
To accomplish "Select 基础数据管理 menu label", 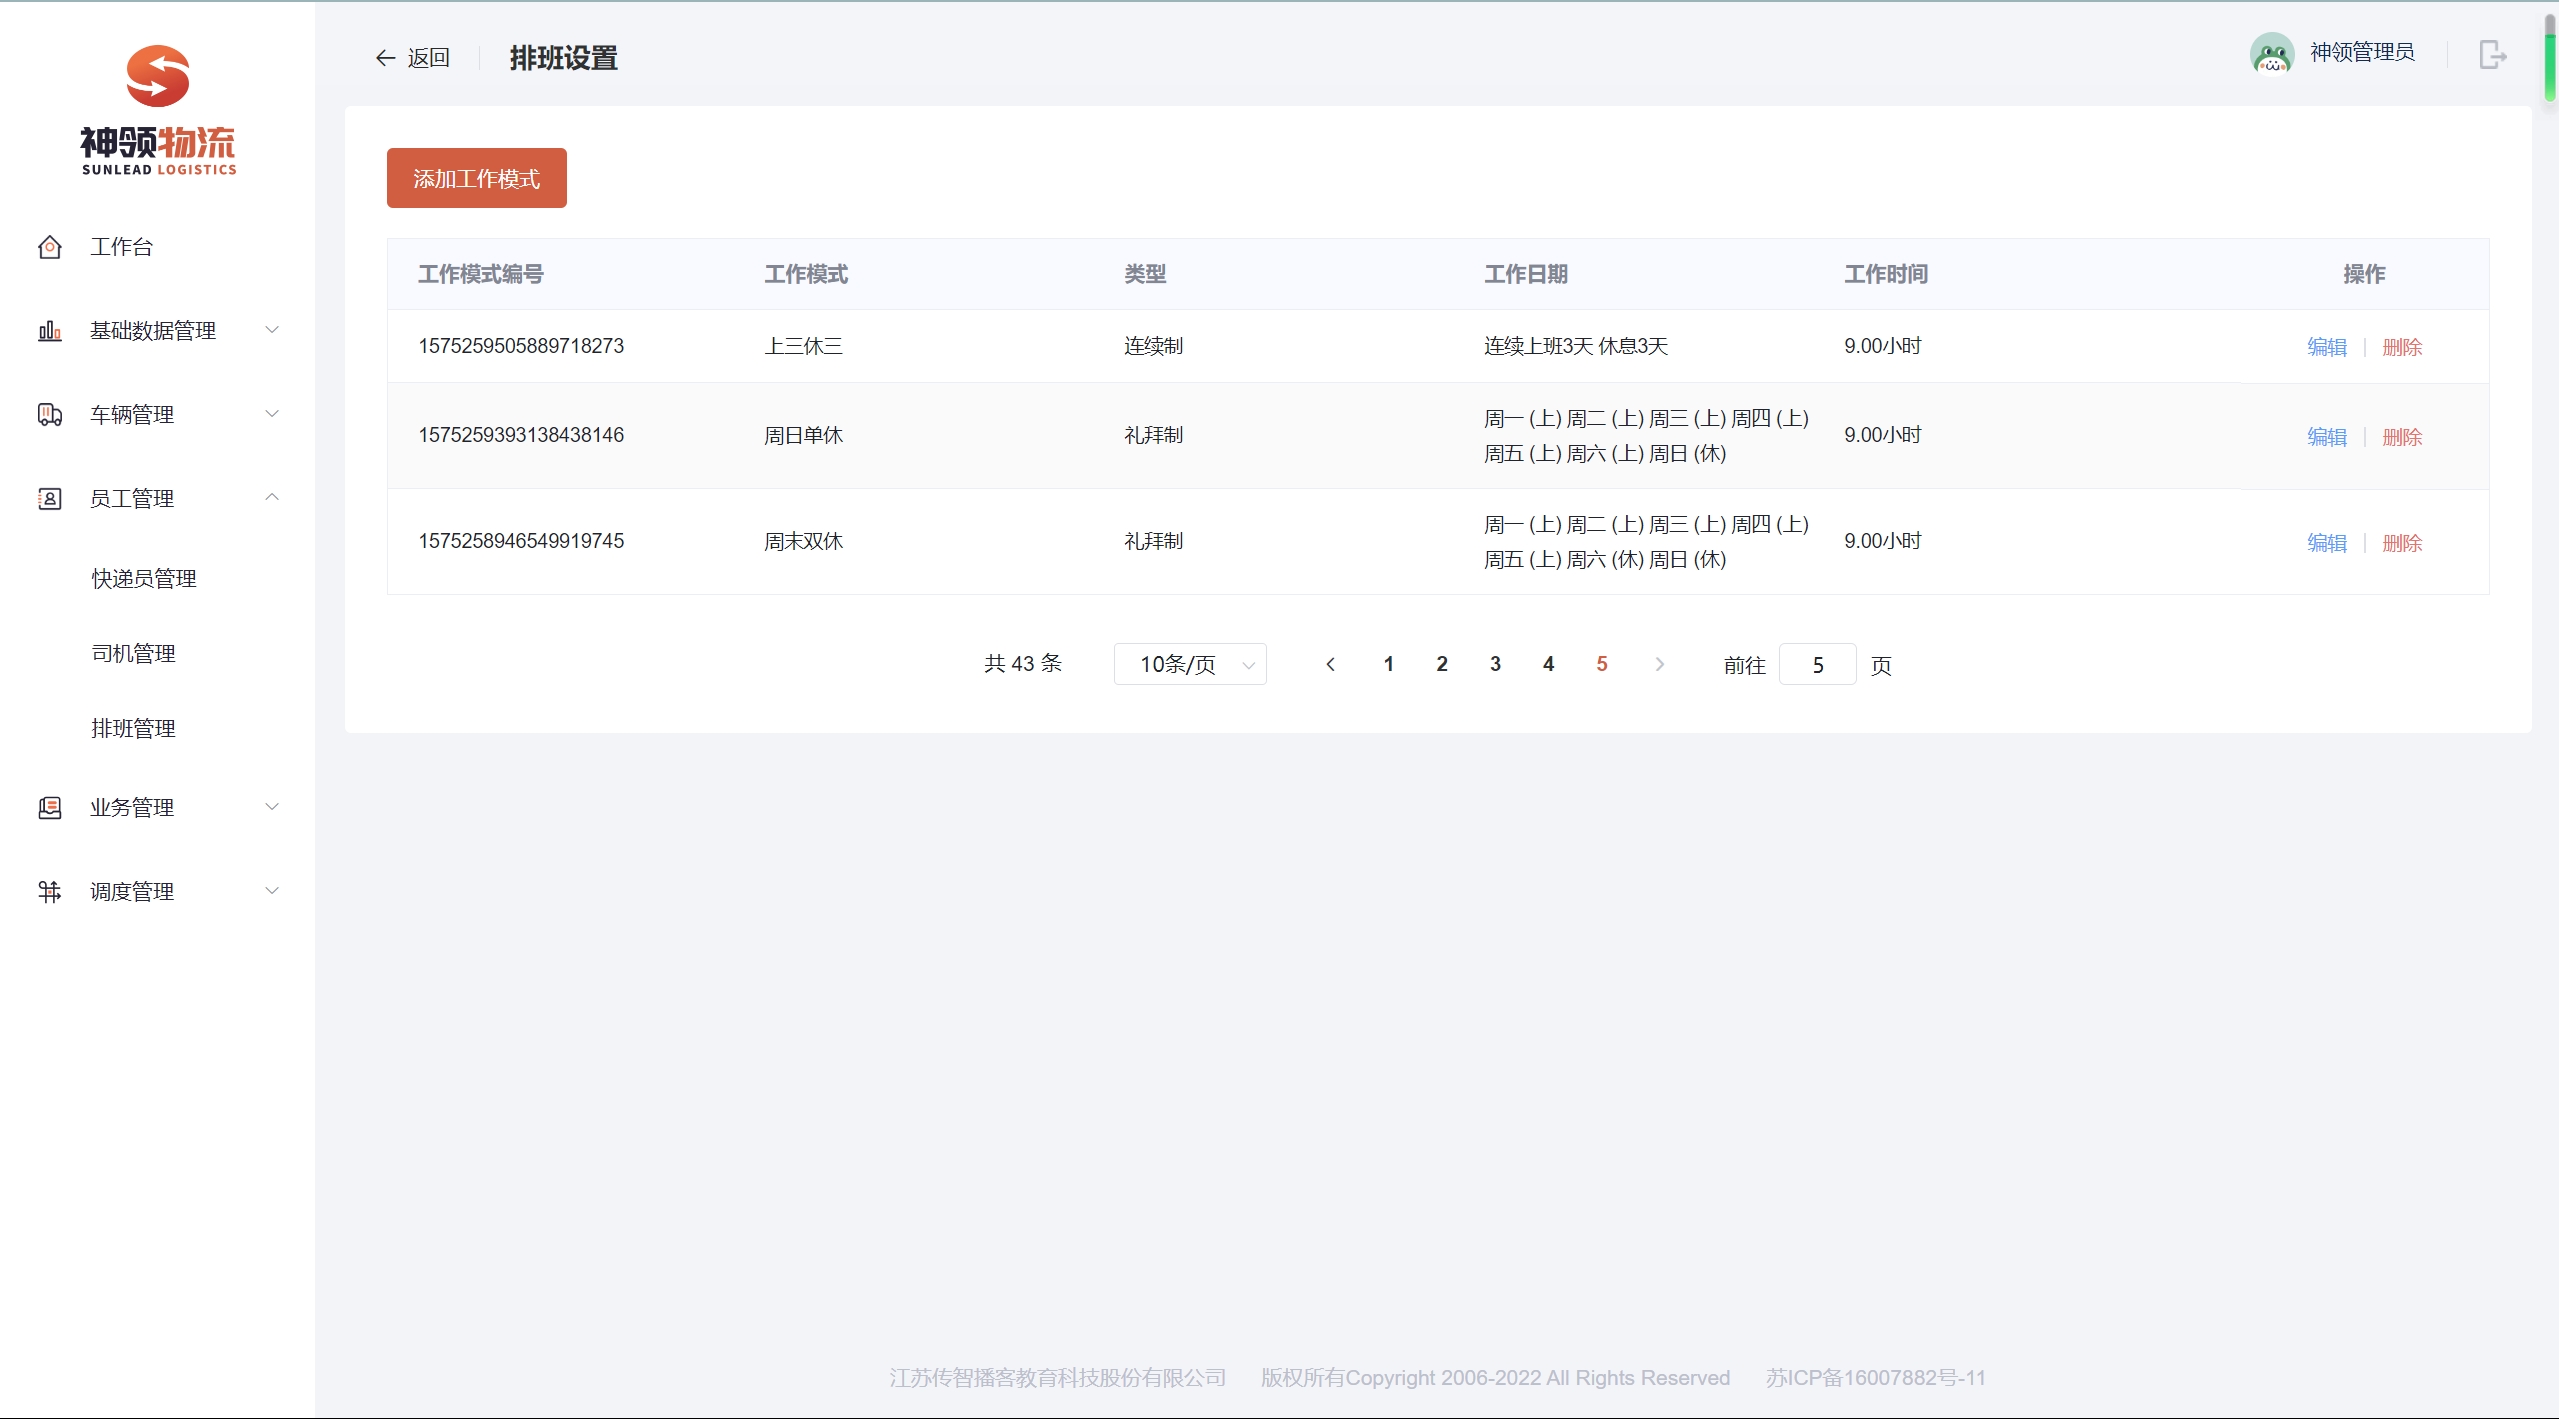I will click(153, 331).
